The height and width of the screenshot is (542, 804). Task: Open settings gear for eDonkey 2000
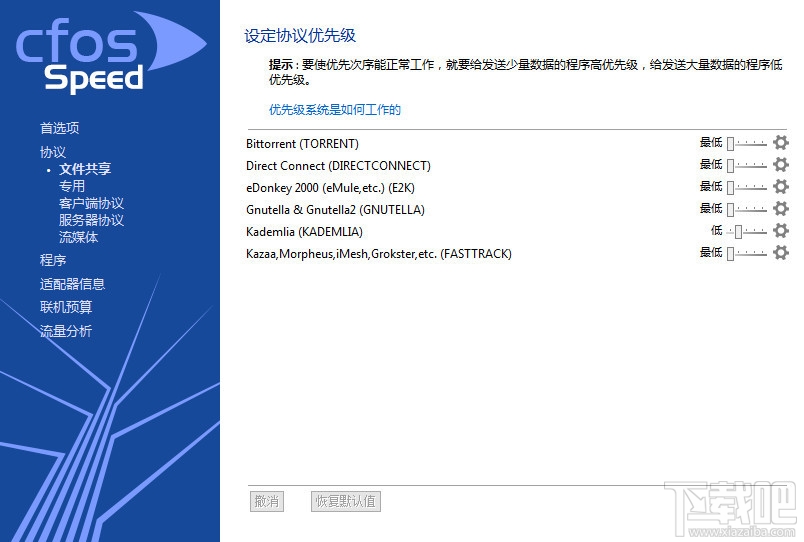click(x=780, y=187)
